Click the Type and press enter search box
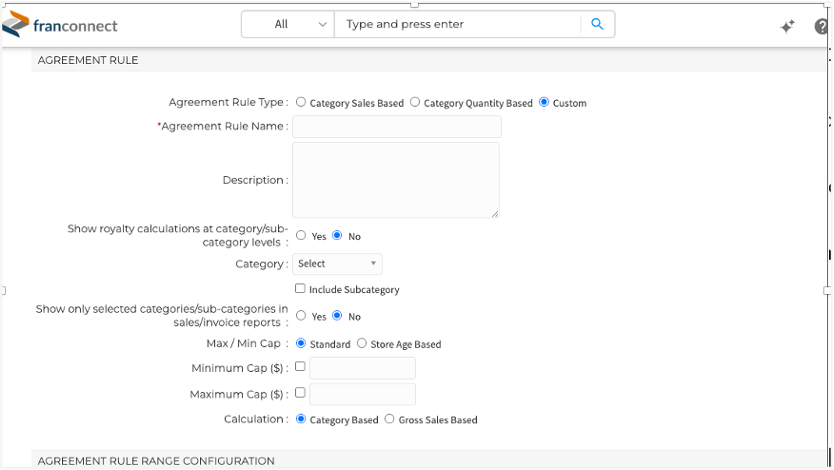The height and width of the screenshot is (470, 834). click(x=457, y=24)
